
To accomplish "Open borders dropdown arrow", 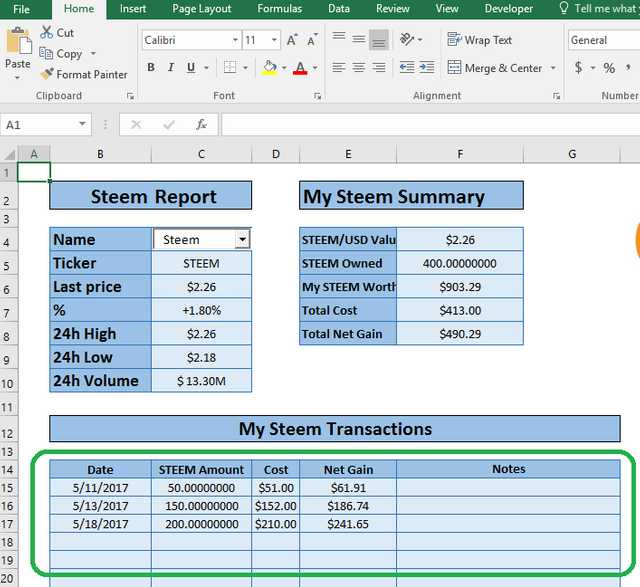I will [x=245, y=68].
